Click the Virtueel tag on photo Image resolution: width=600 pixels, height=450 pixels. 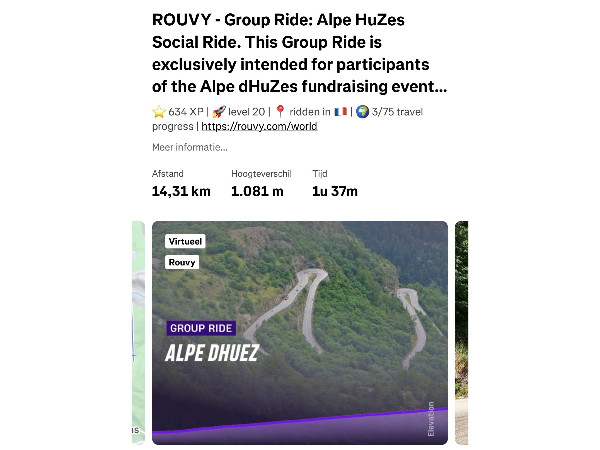(x=185, y=241)
